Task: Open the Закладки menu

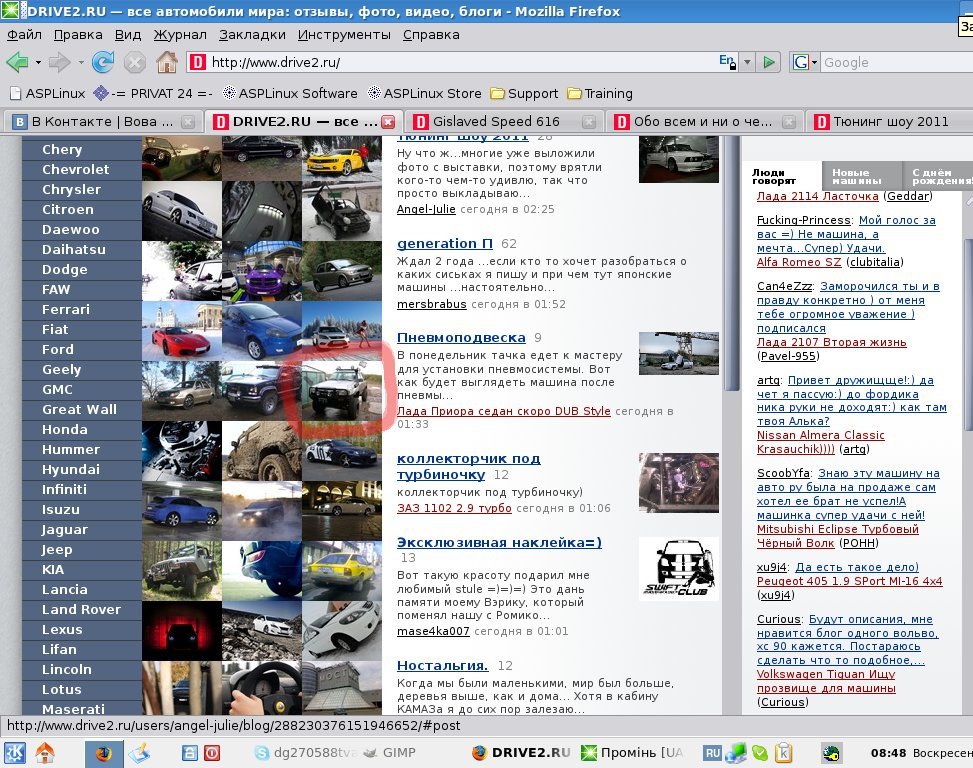Action: (x=252, y=35)
